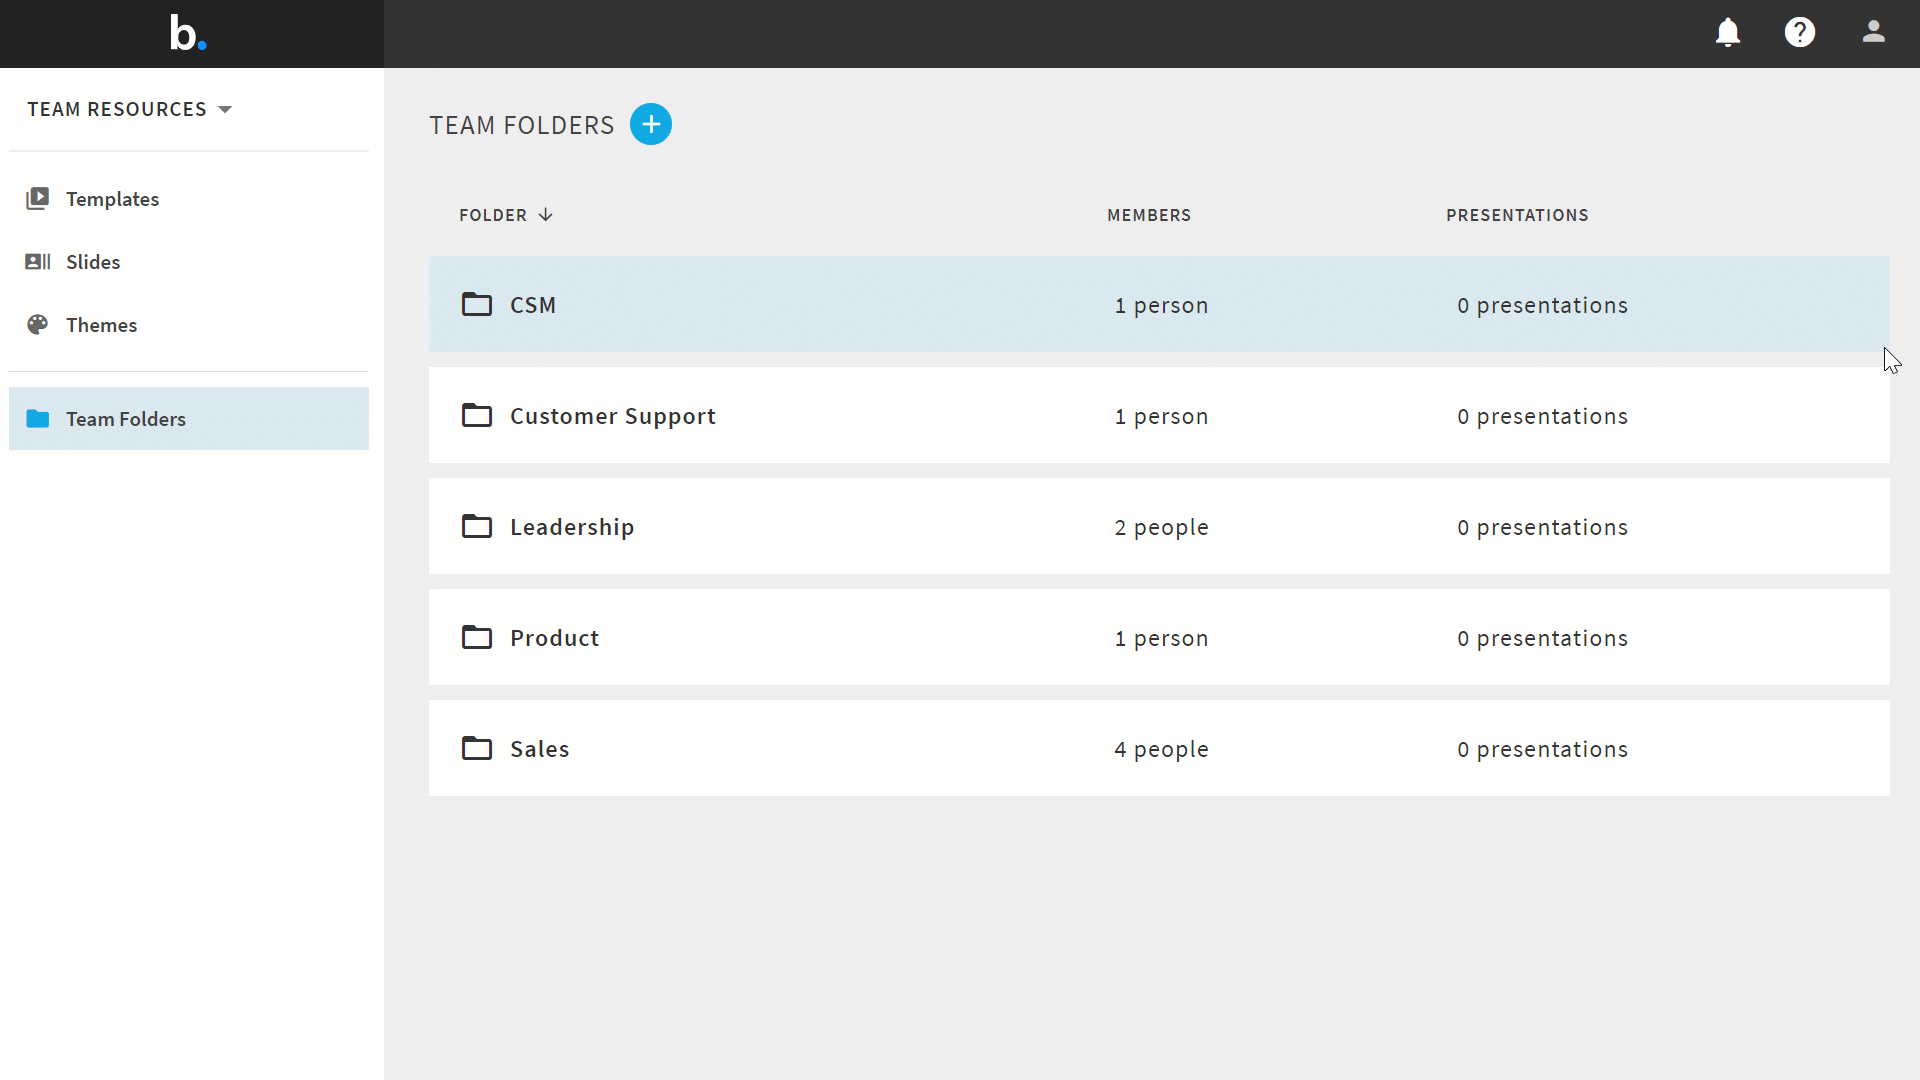Toggle sort arrow next to Folder header

pos(546,215)
